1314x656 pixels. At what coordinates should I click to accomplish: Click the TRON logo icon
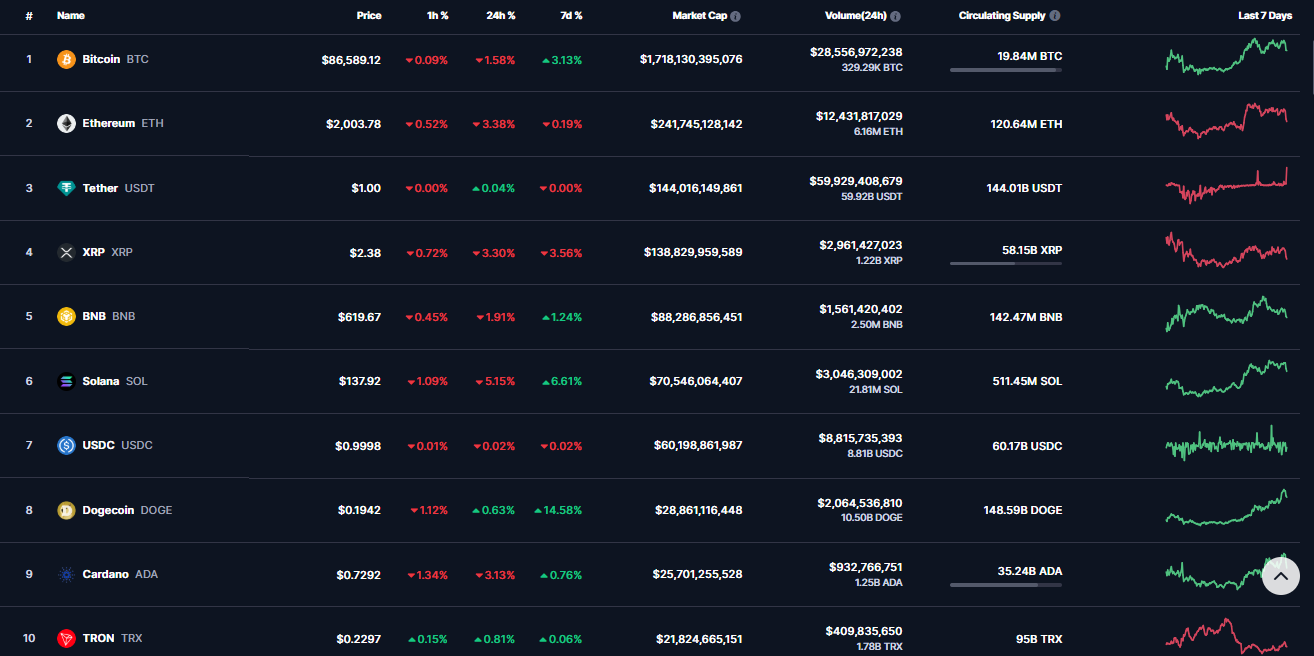tap(67, 638)
